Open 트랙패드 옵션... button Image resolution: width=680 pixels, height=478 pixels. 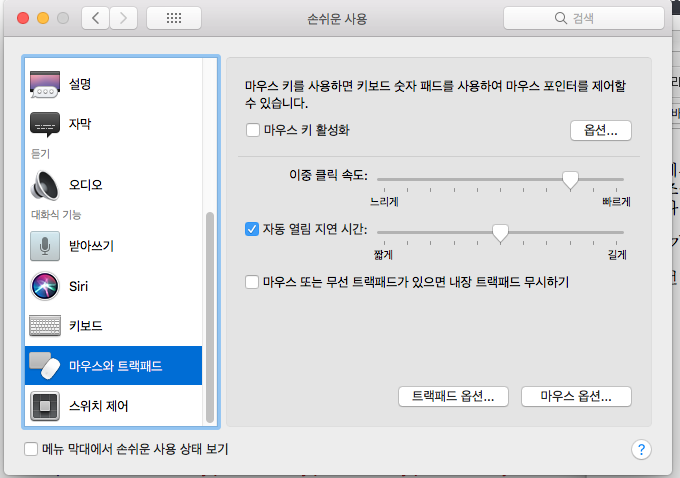453,396
